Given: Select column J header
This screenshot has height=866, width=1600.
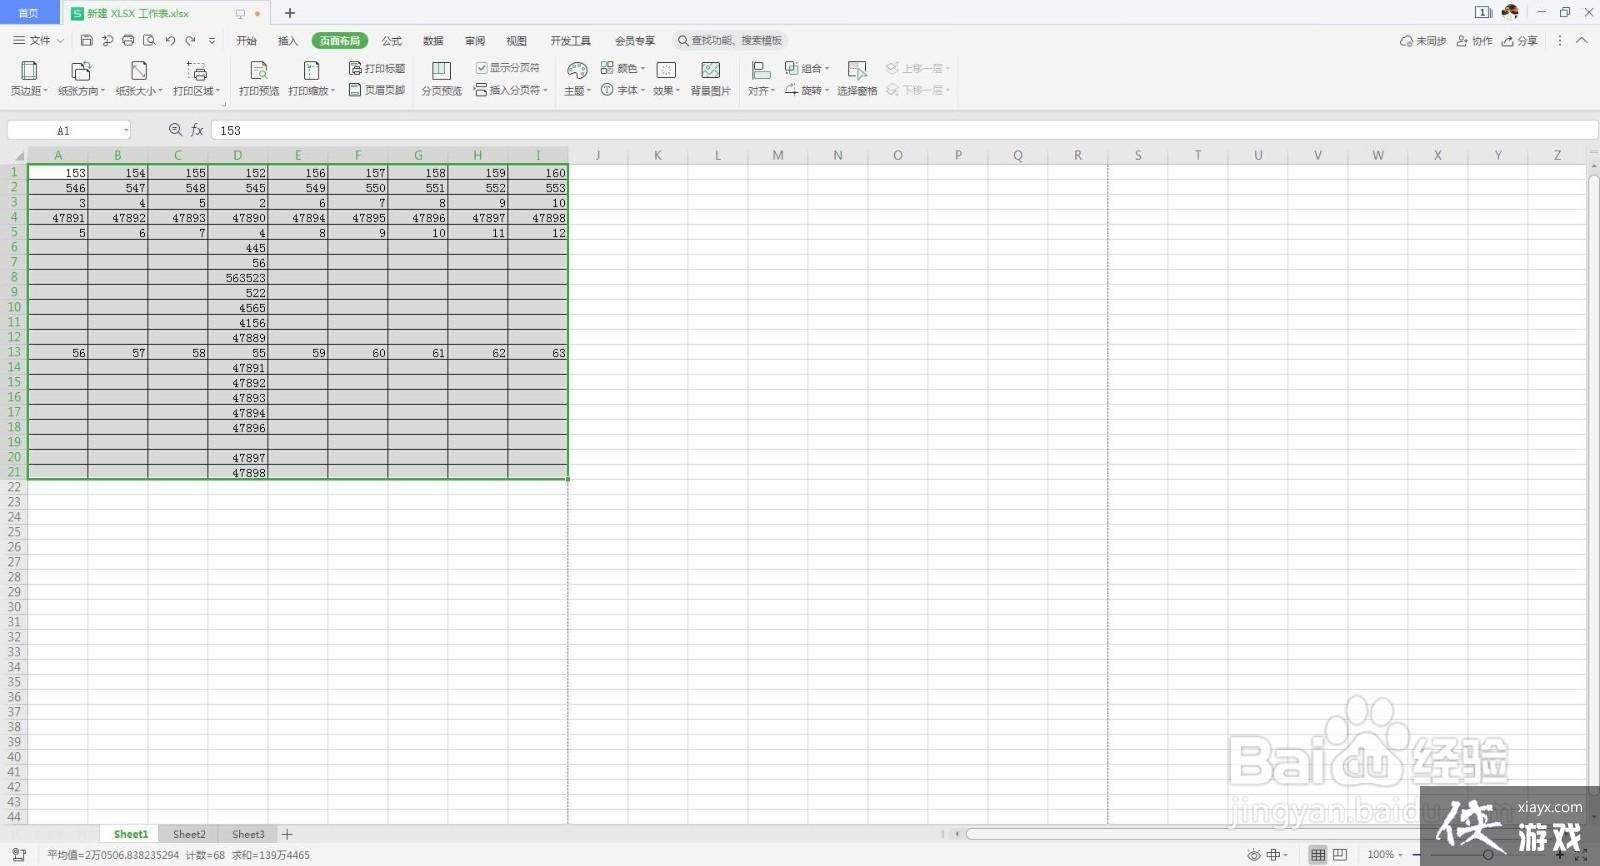Looking at the screenshot, I should [x=598, y=155].
